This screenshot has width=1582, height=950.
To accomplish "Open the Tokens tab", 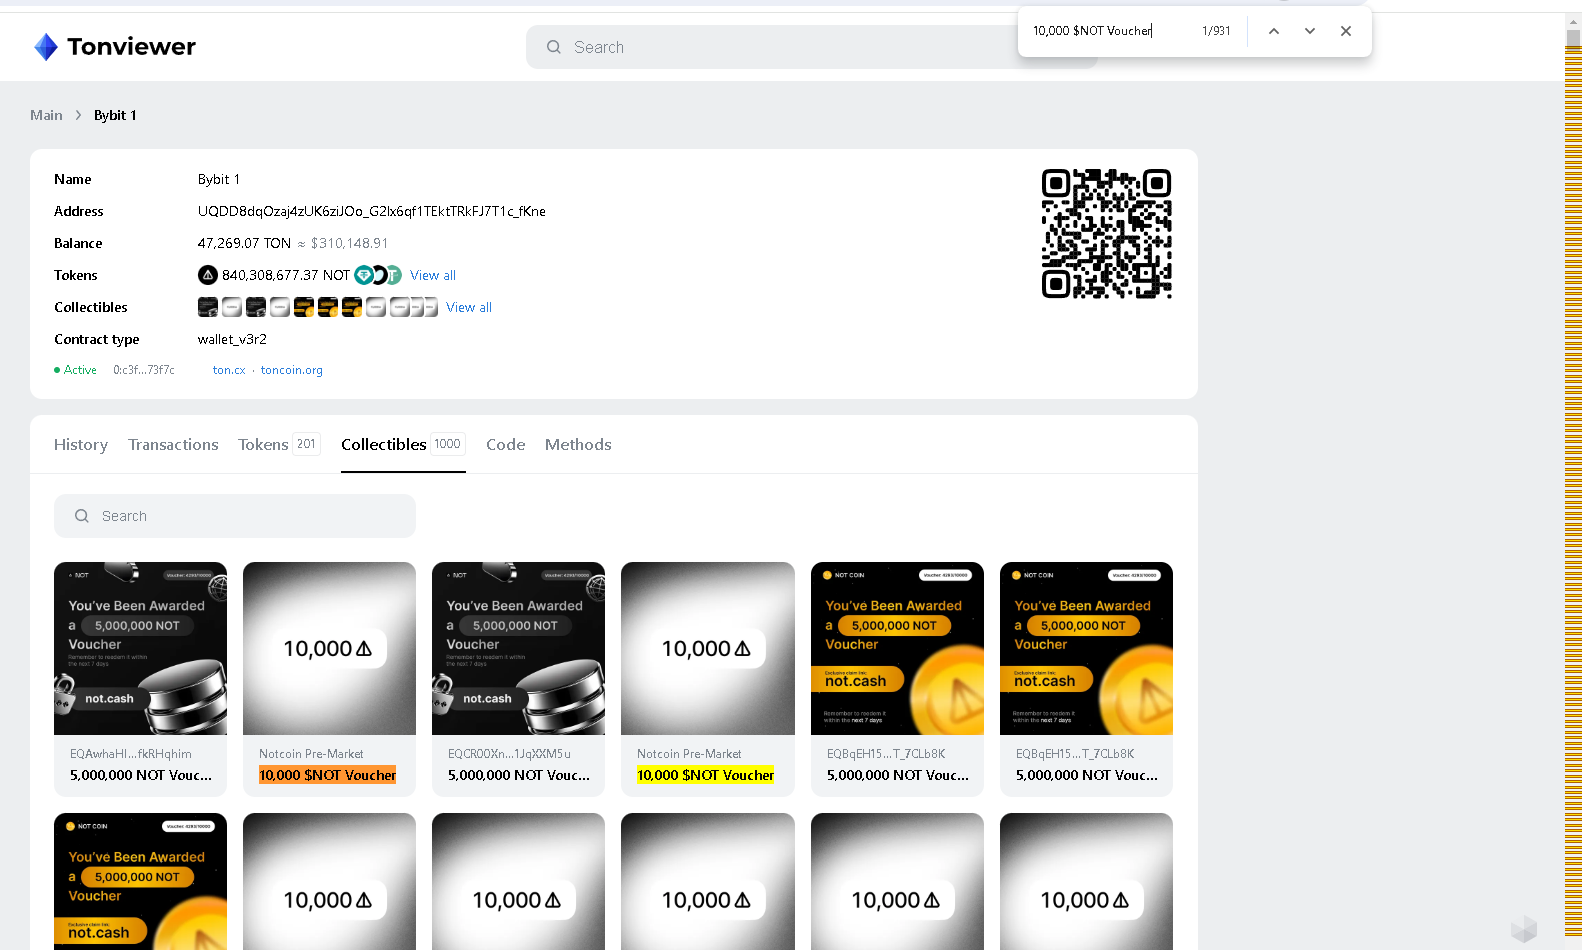I will point(279,444).
